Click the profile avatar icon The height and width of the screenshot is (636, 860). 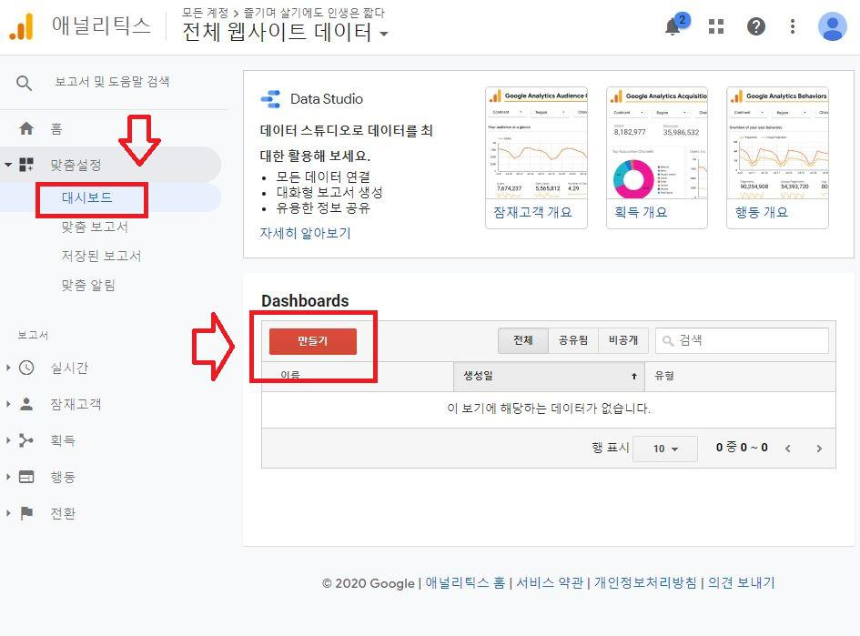point(831,27)
